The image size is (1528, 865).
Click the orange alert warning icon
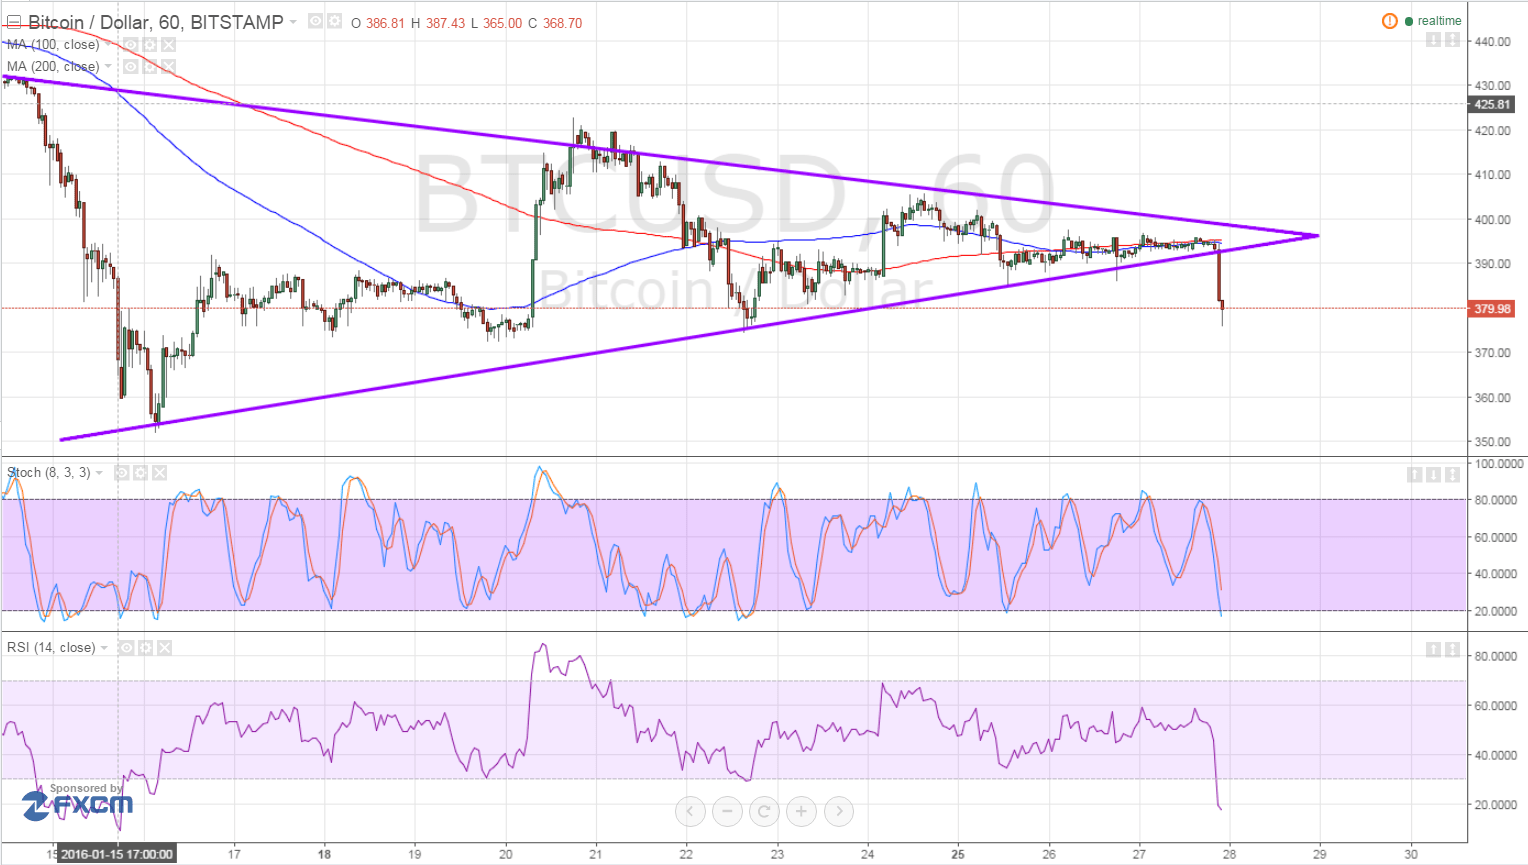(x=1389, y=21)
